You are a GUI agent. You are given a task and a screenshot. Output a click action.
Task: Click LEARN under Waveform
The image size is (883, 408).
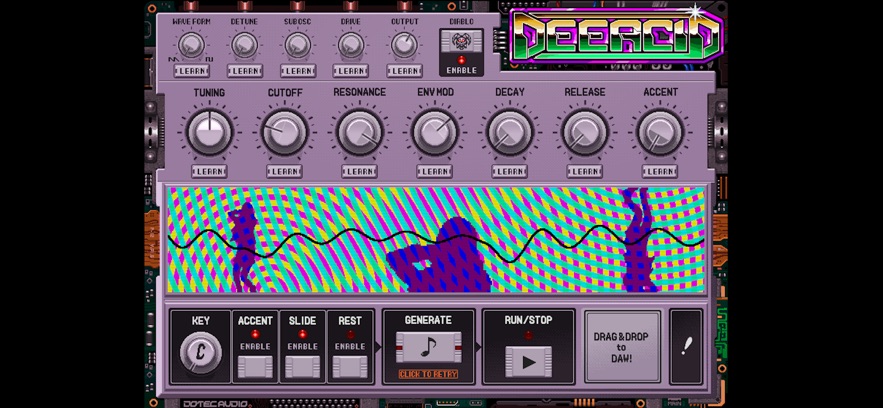coord(191,71)
